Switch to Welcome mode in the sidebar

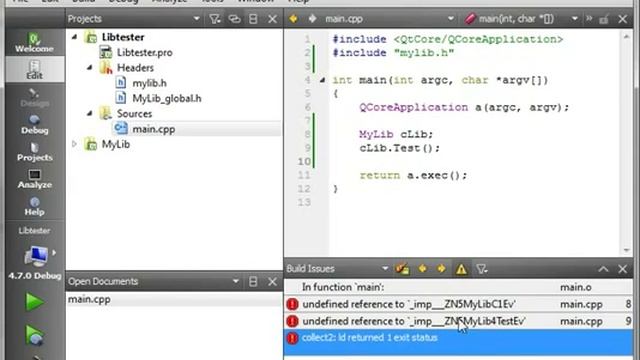pyautogui.click(x=34, y=43)
